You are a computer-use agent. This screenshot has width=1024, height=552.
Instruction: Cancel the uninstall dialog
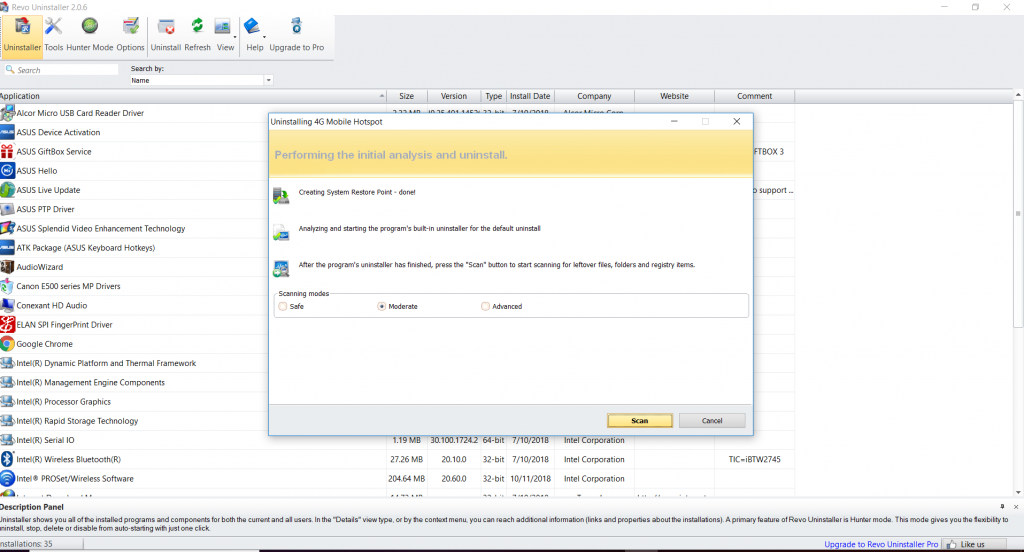click(712, 421)
